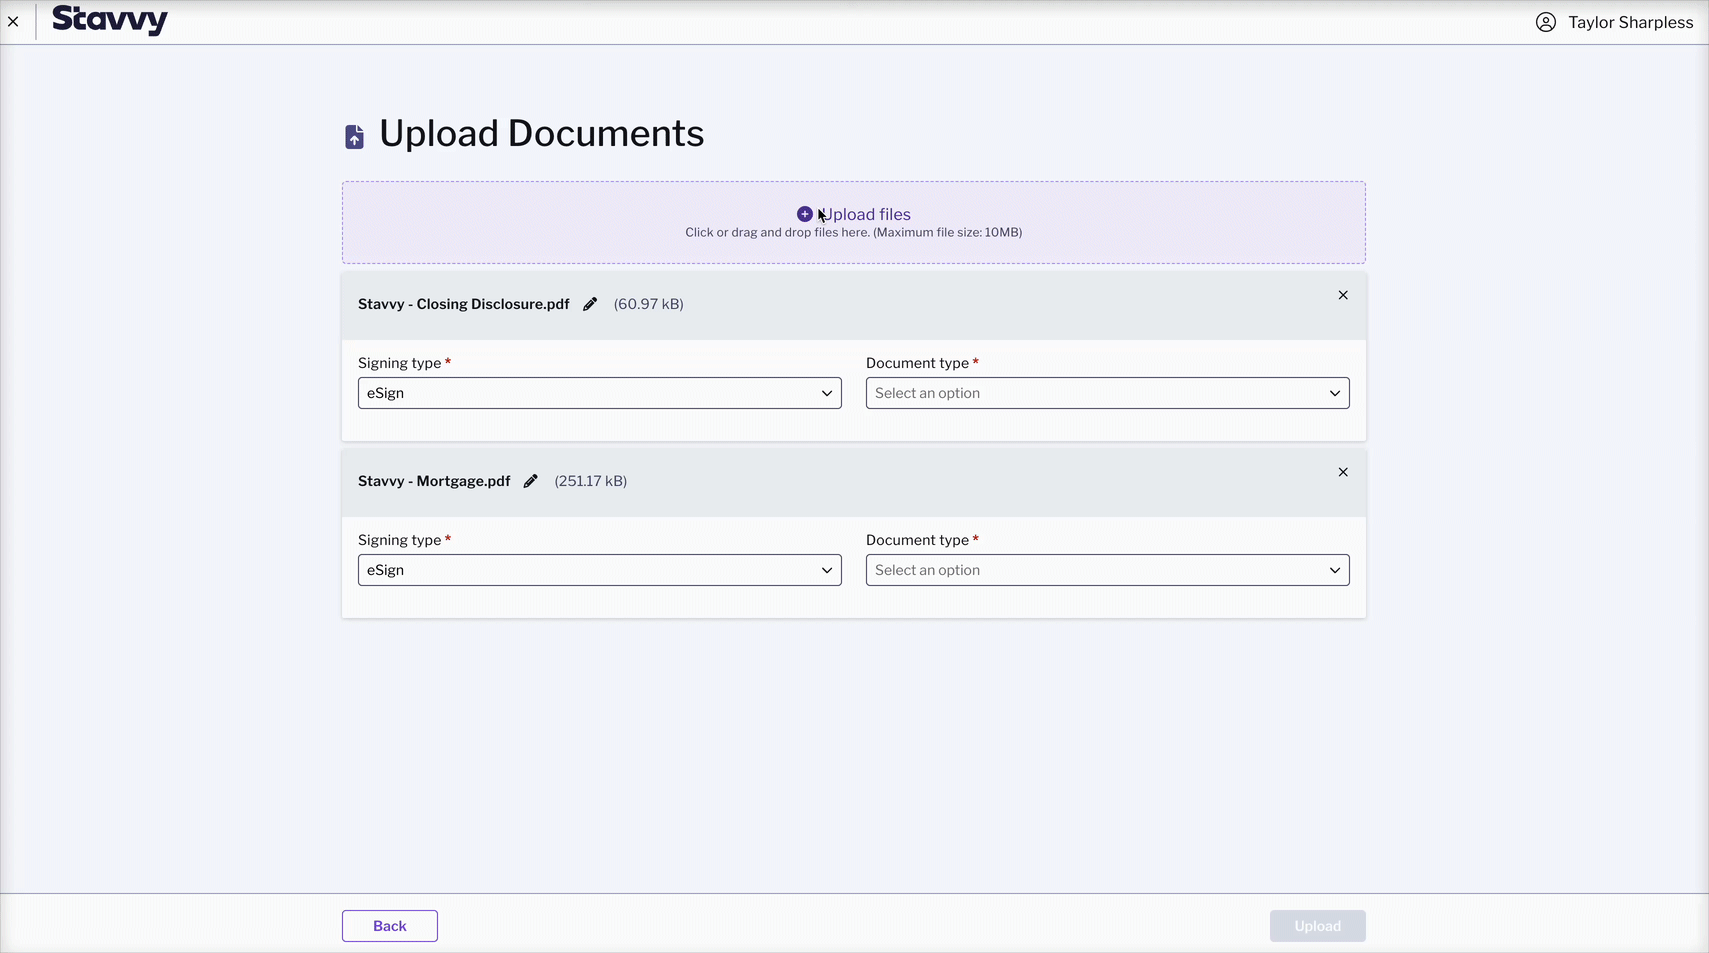Click the Stavvy logo
Screen dimensions: 1709x953
pyautogui.click(x=110, y=20)
